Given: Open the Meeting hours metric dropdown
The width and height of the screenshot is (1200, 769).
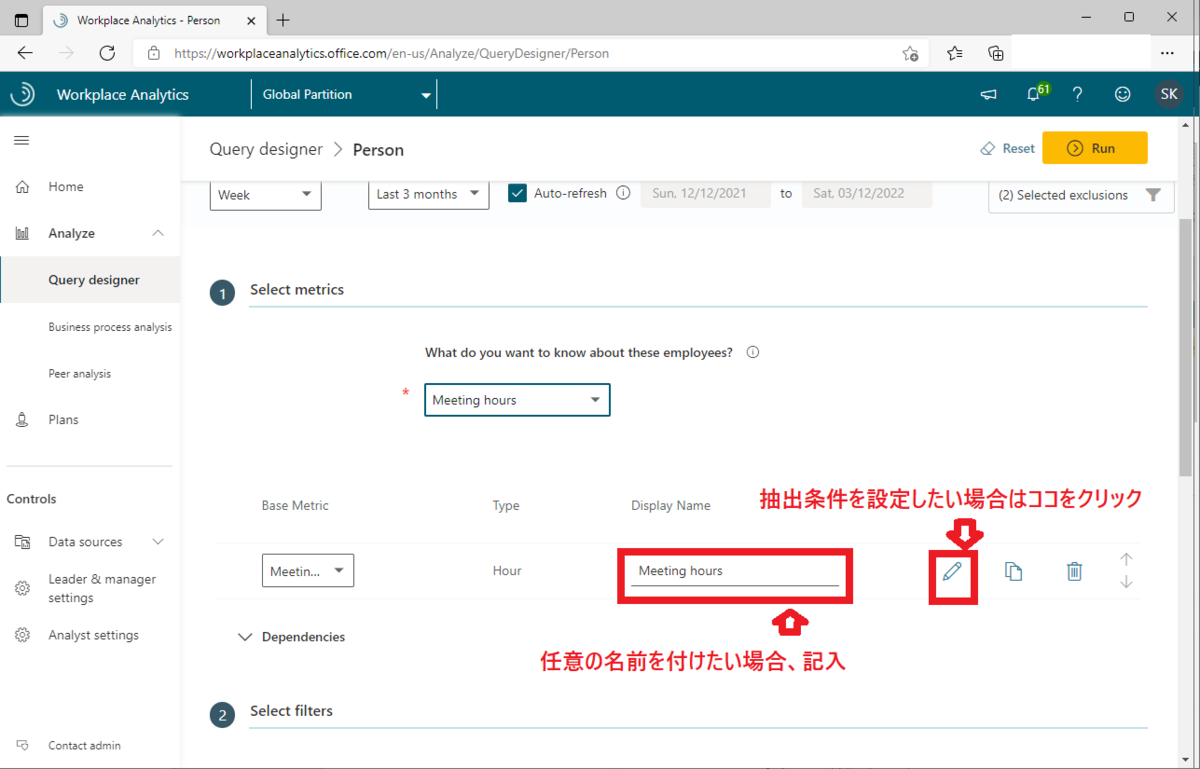Looking at the screenshot, I should tap(517, 400).
